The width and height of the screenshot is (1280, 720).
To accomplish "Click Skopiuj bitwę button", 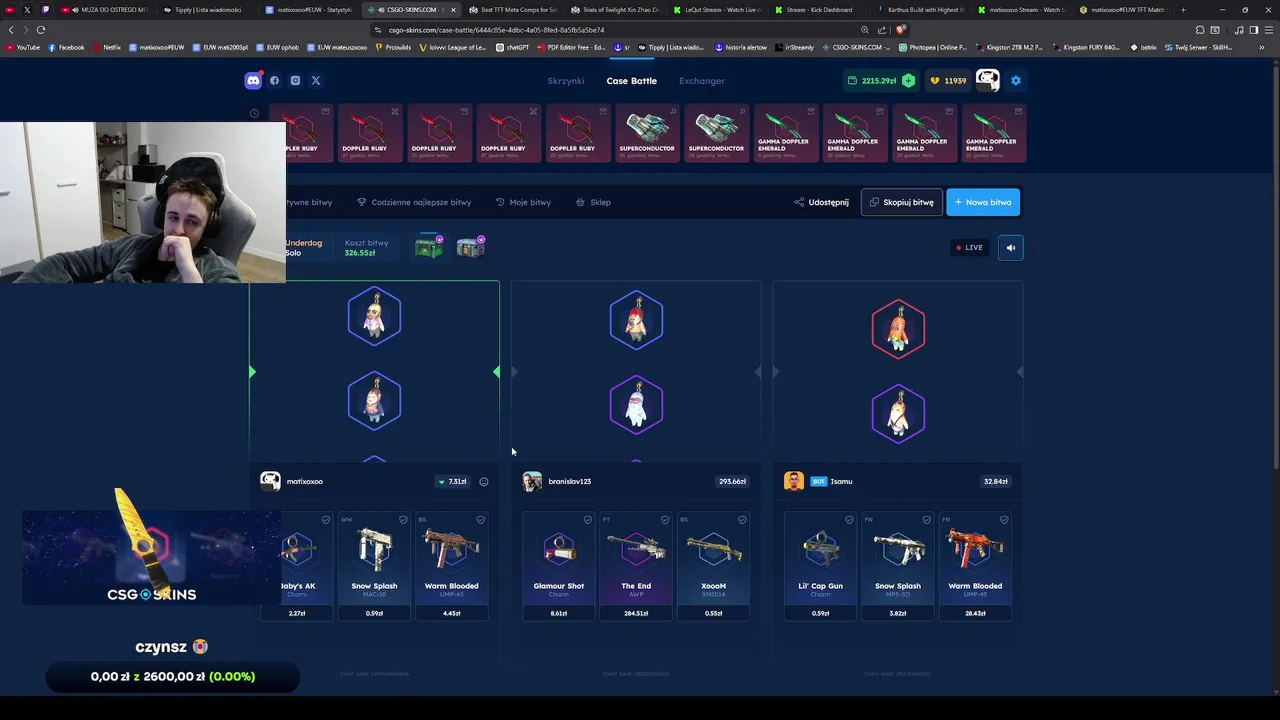I will [x=901, y=202].
